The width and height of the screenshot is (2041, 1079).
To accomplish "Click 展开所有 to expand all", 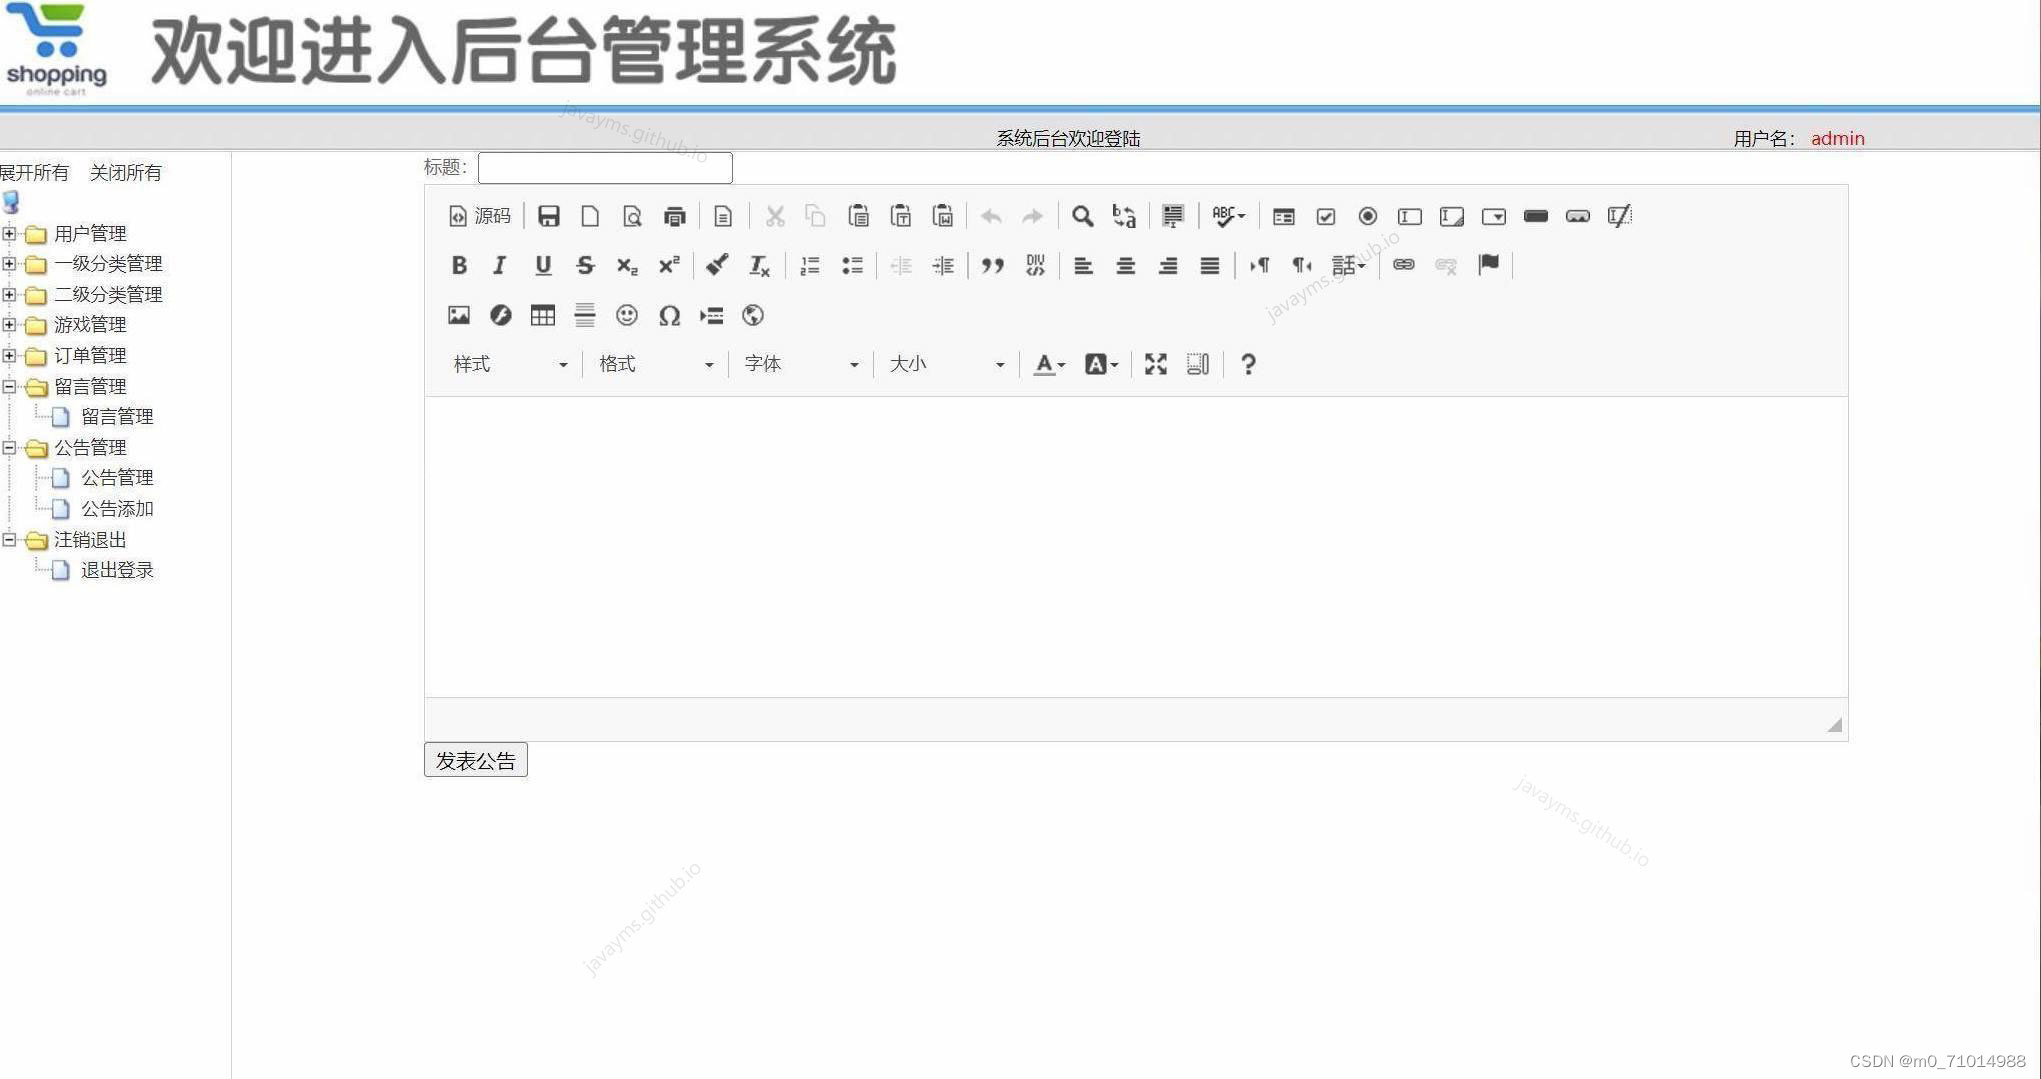I will pos(34,173).
